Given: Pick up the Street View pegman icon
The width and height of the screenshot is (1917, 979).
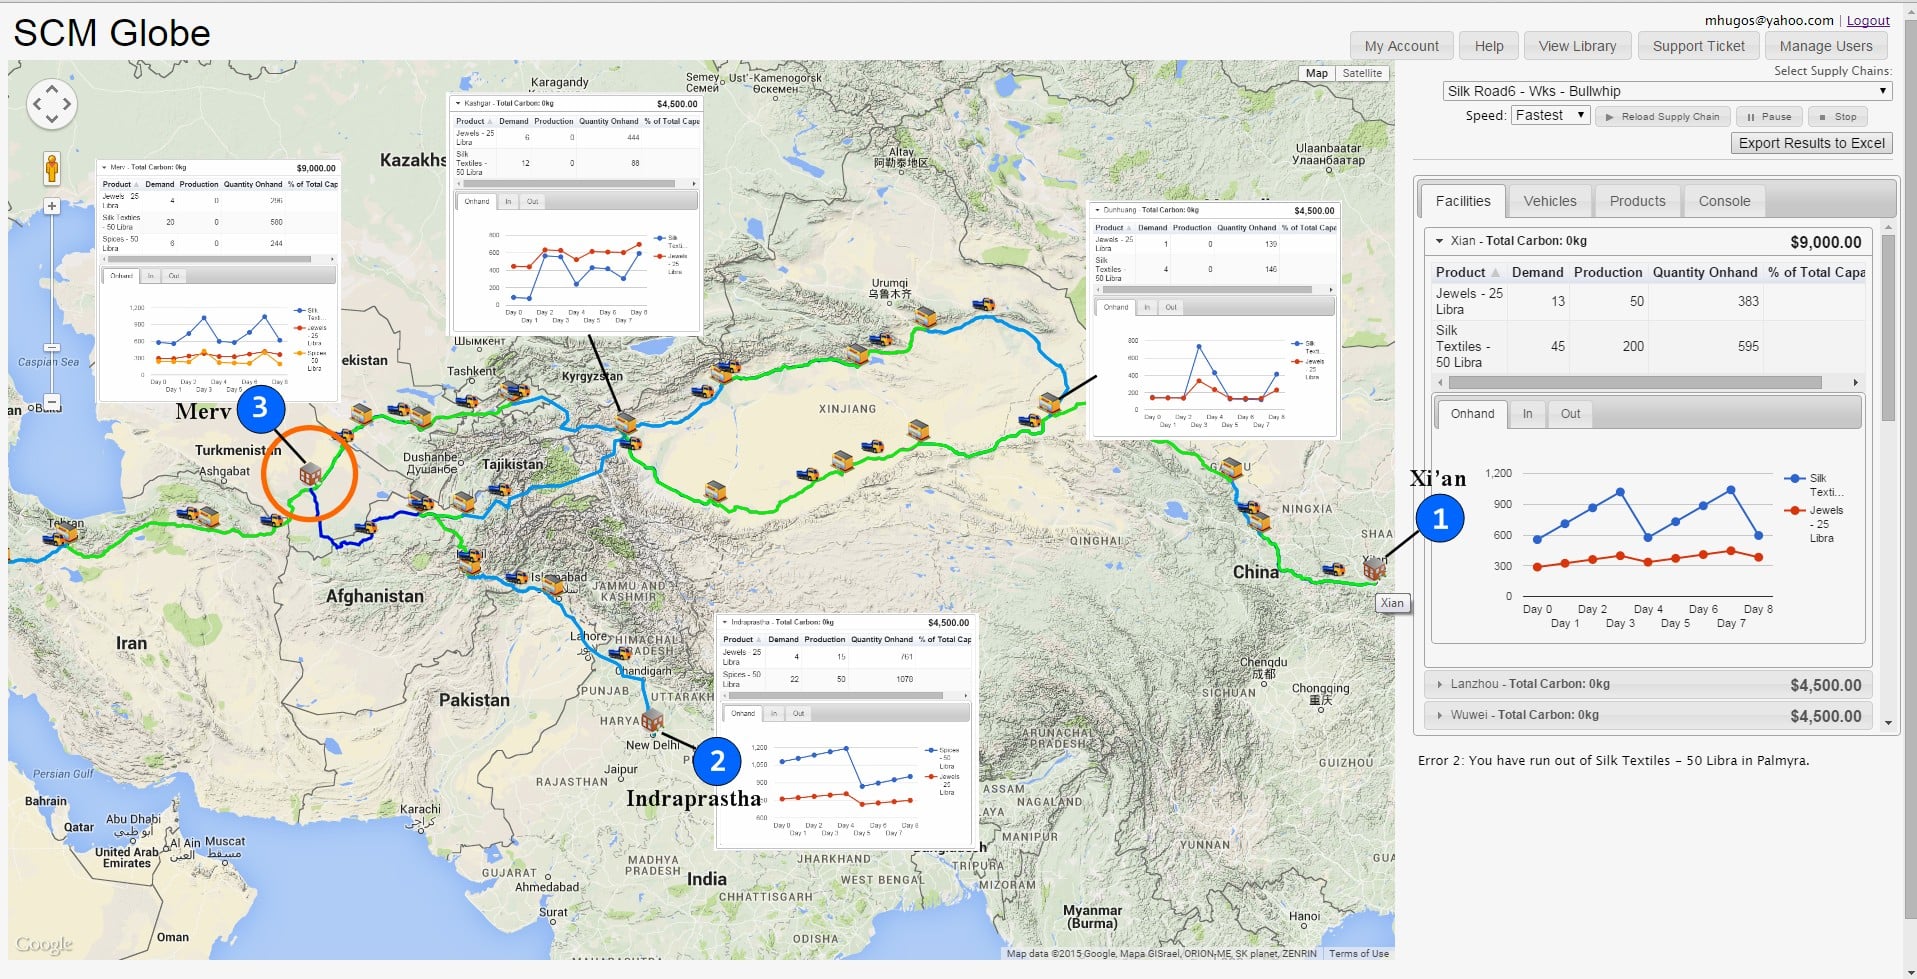Looking at the screenshot, I should (x=52, y=168).
